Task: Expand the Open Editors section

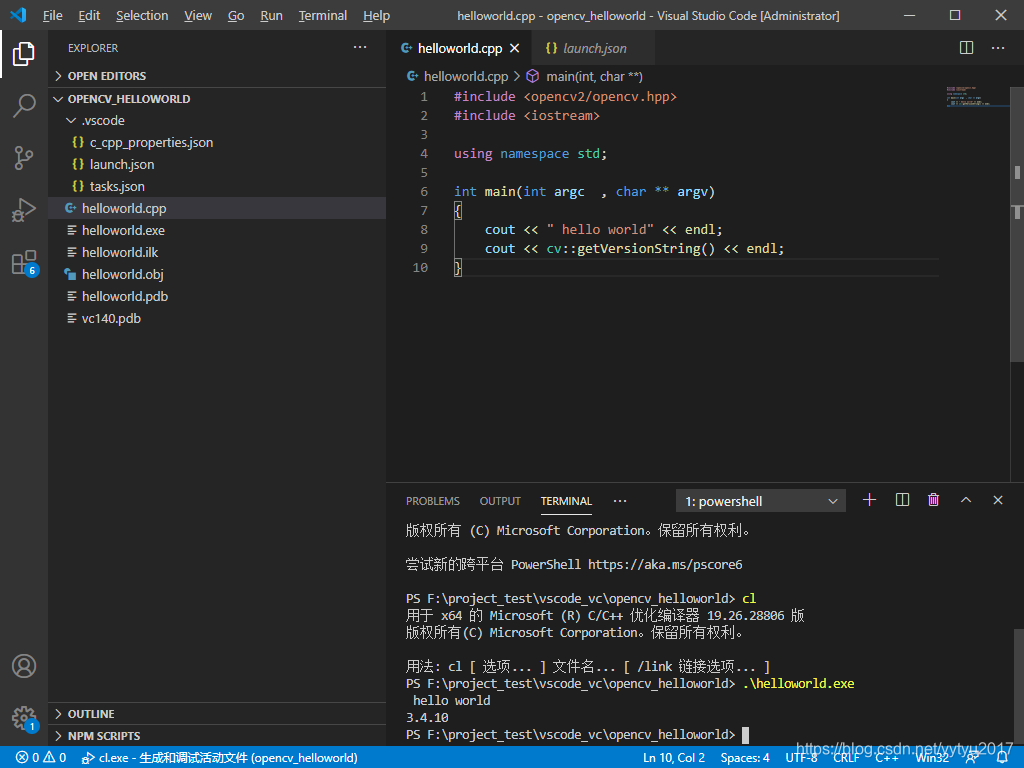Action: 217,76
